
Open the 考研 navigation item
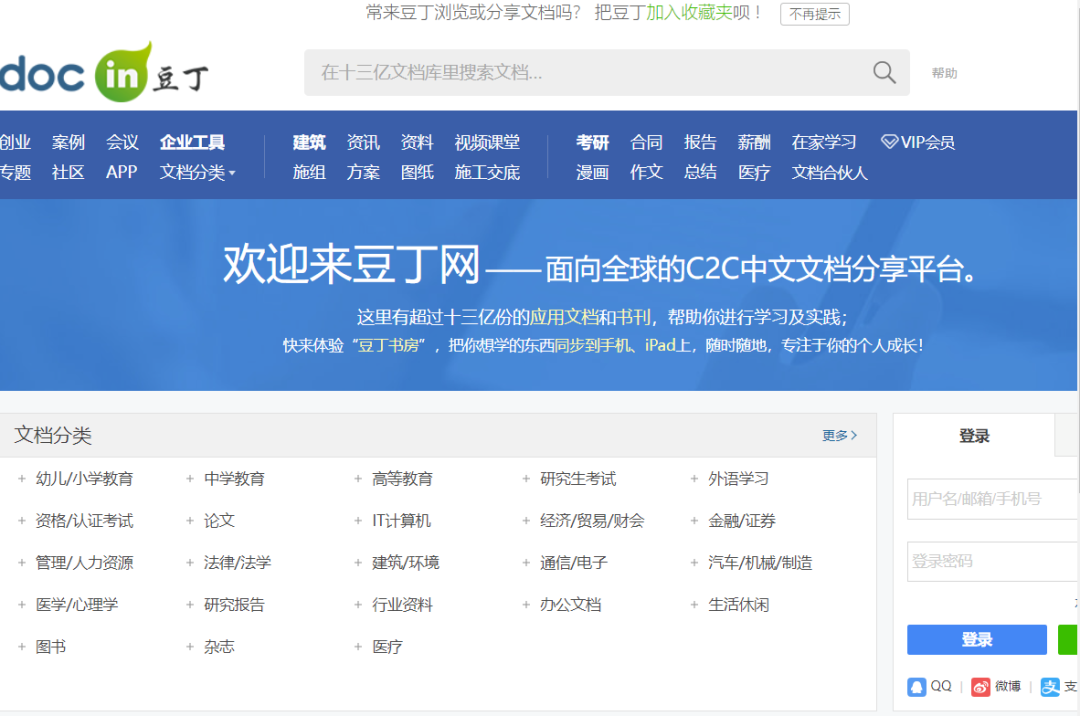[x=592, y=143]
